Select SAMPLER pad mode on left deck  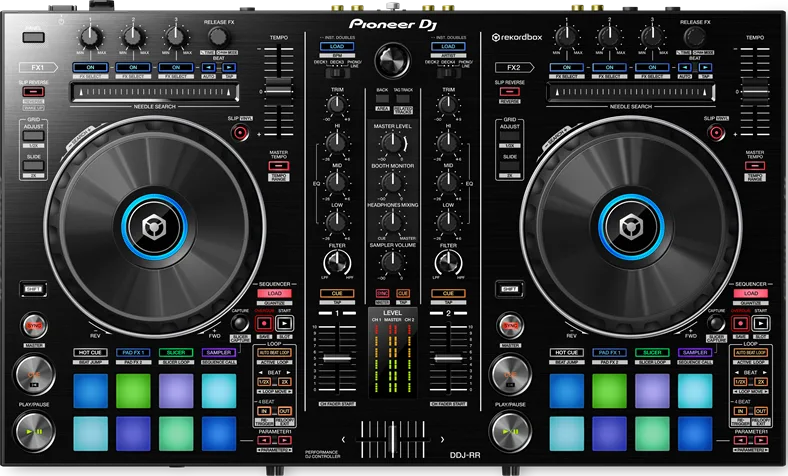219,353
